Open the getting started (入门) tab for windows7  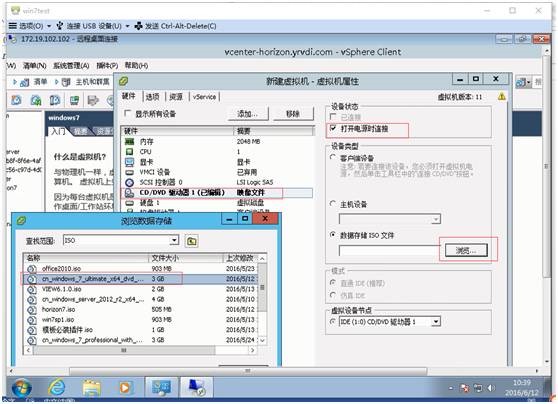[x=58, y=131]
